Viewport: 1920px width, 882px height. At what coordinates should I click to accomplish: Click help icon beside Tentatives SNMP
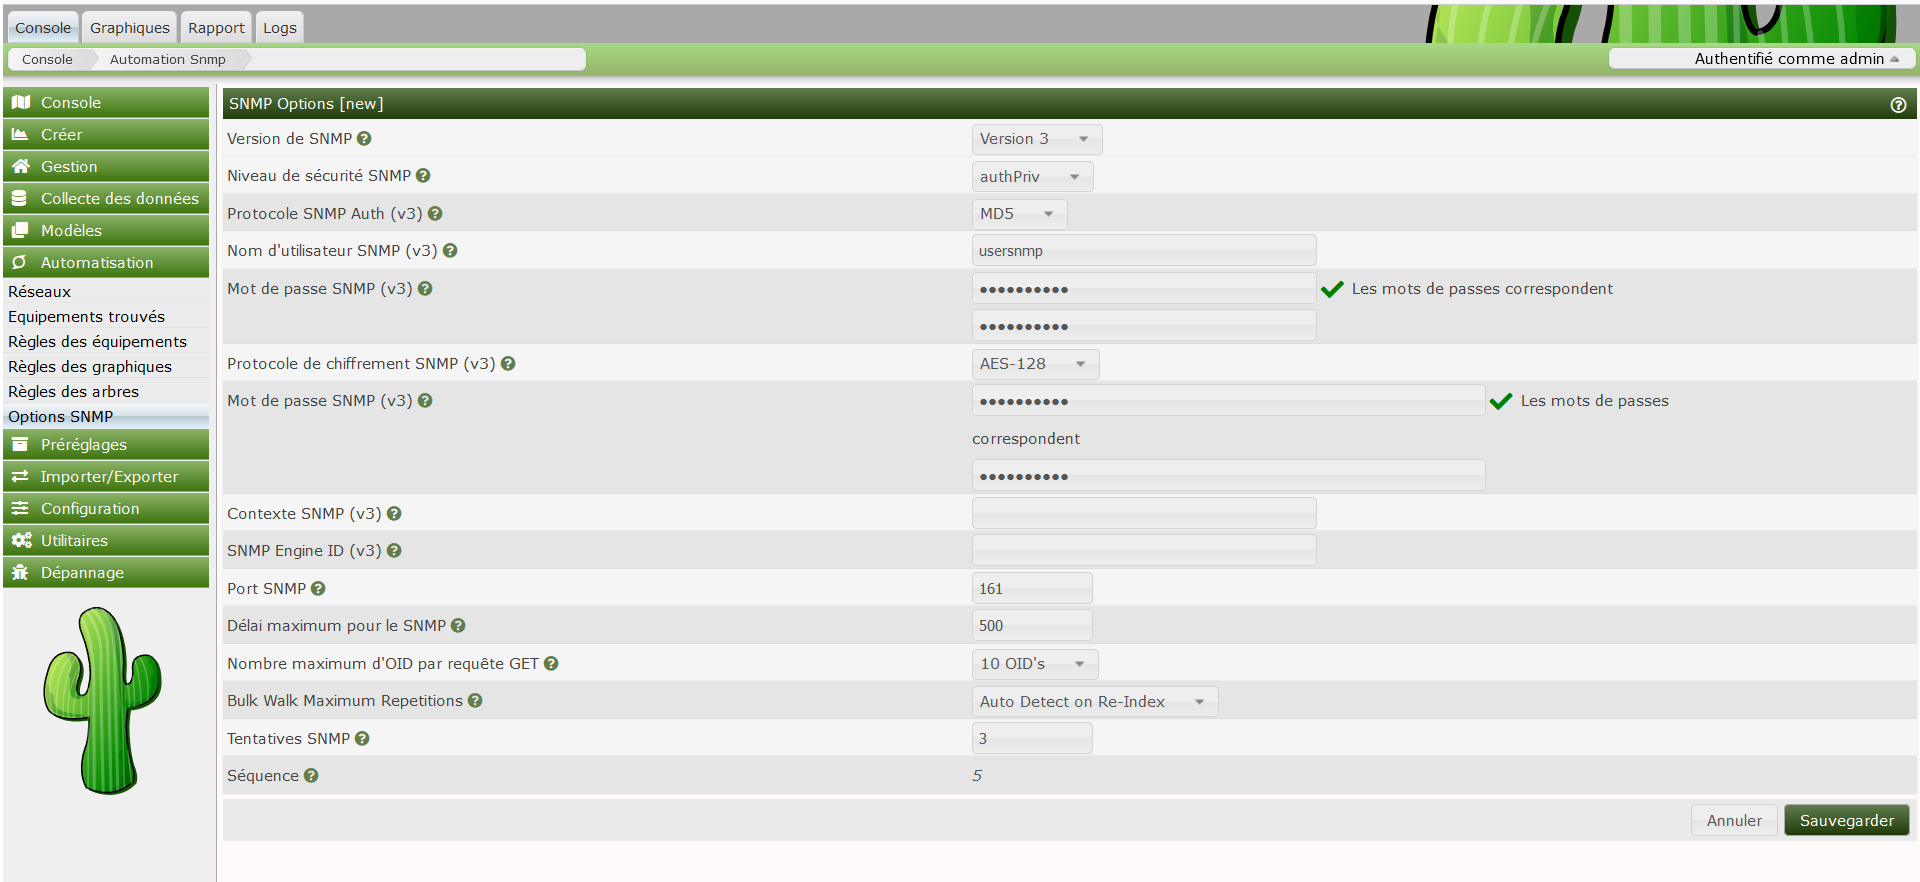coord(362,739)
